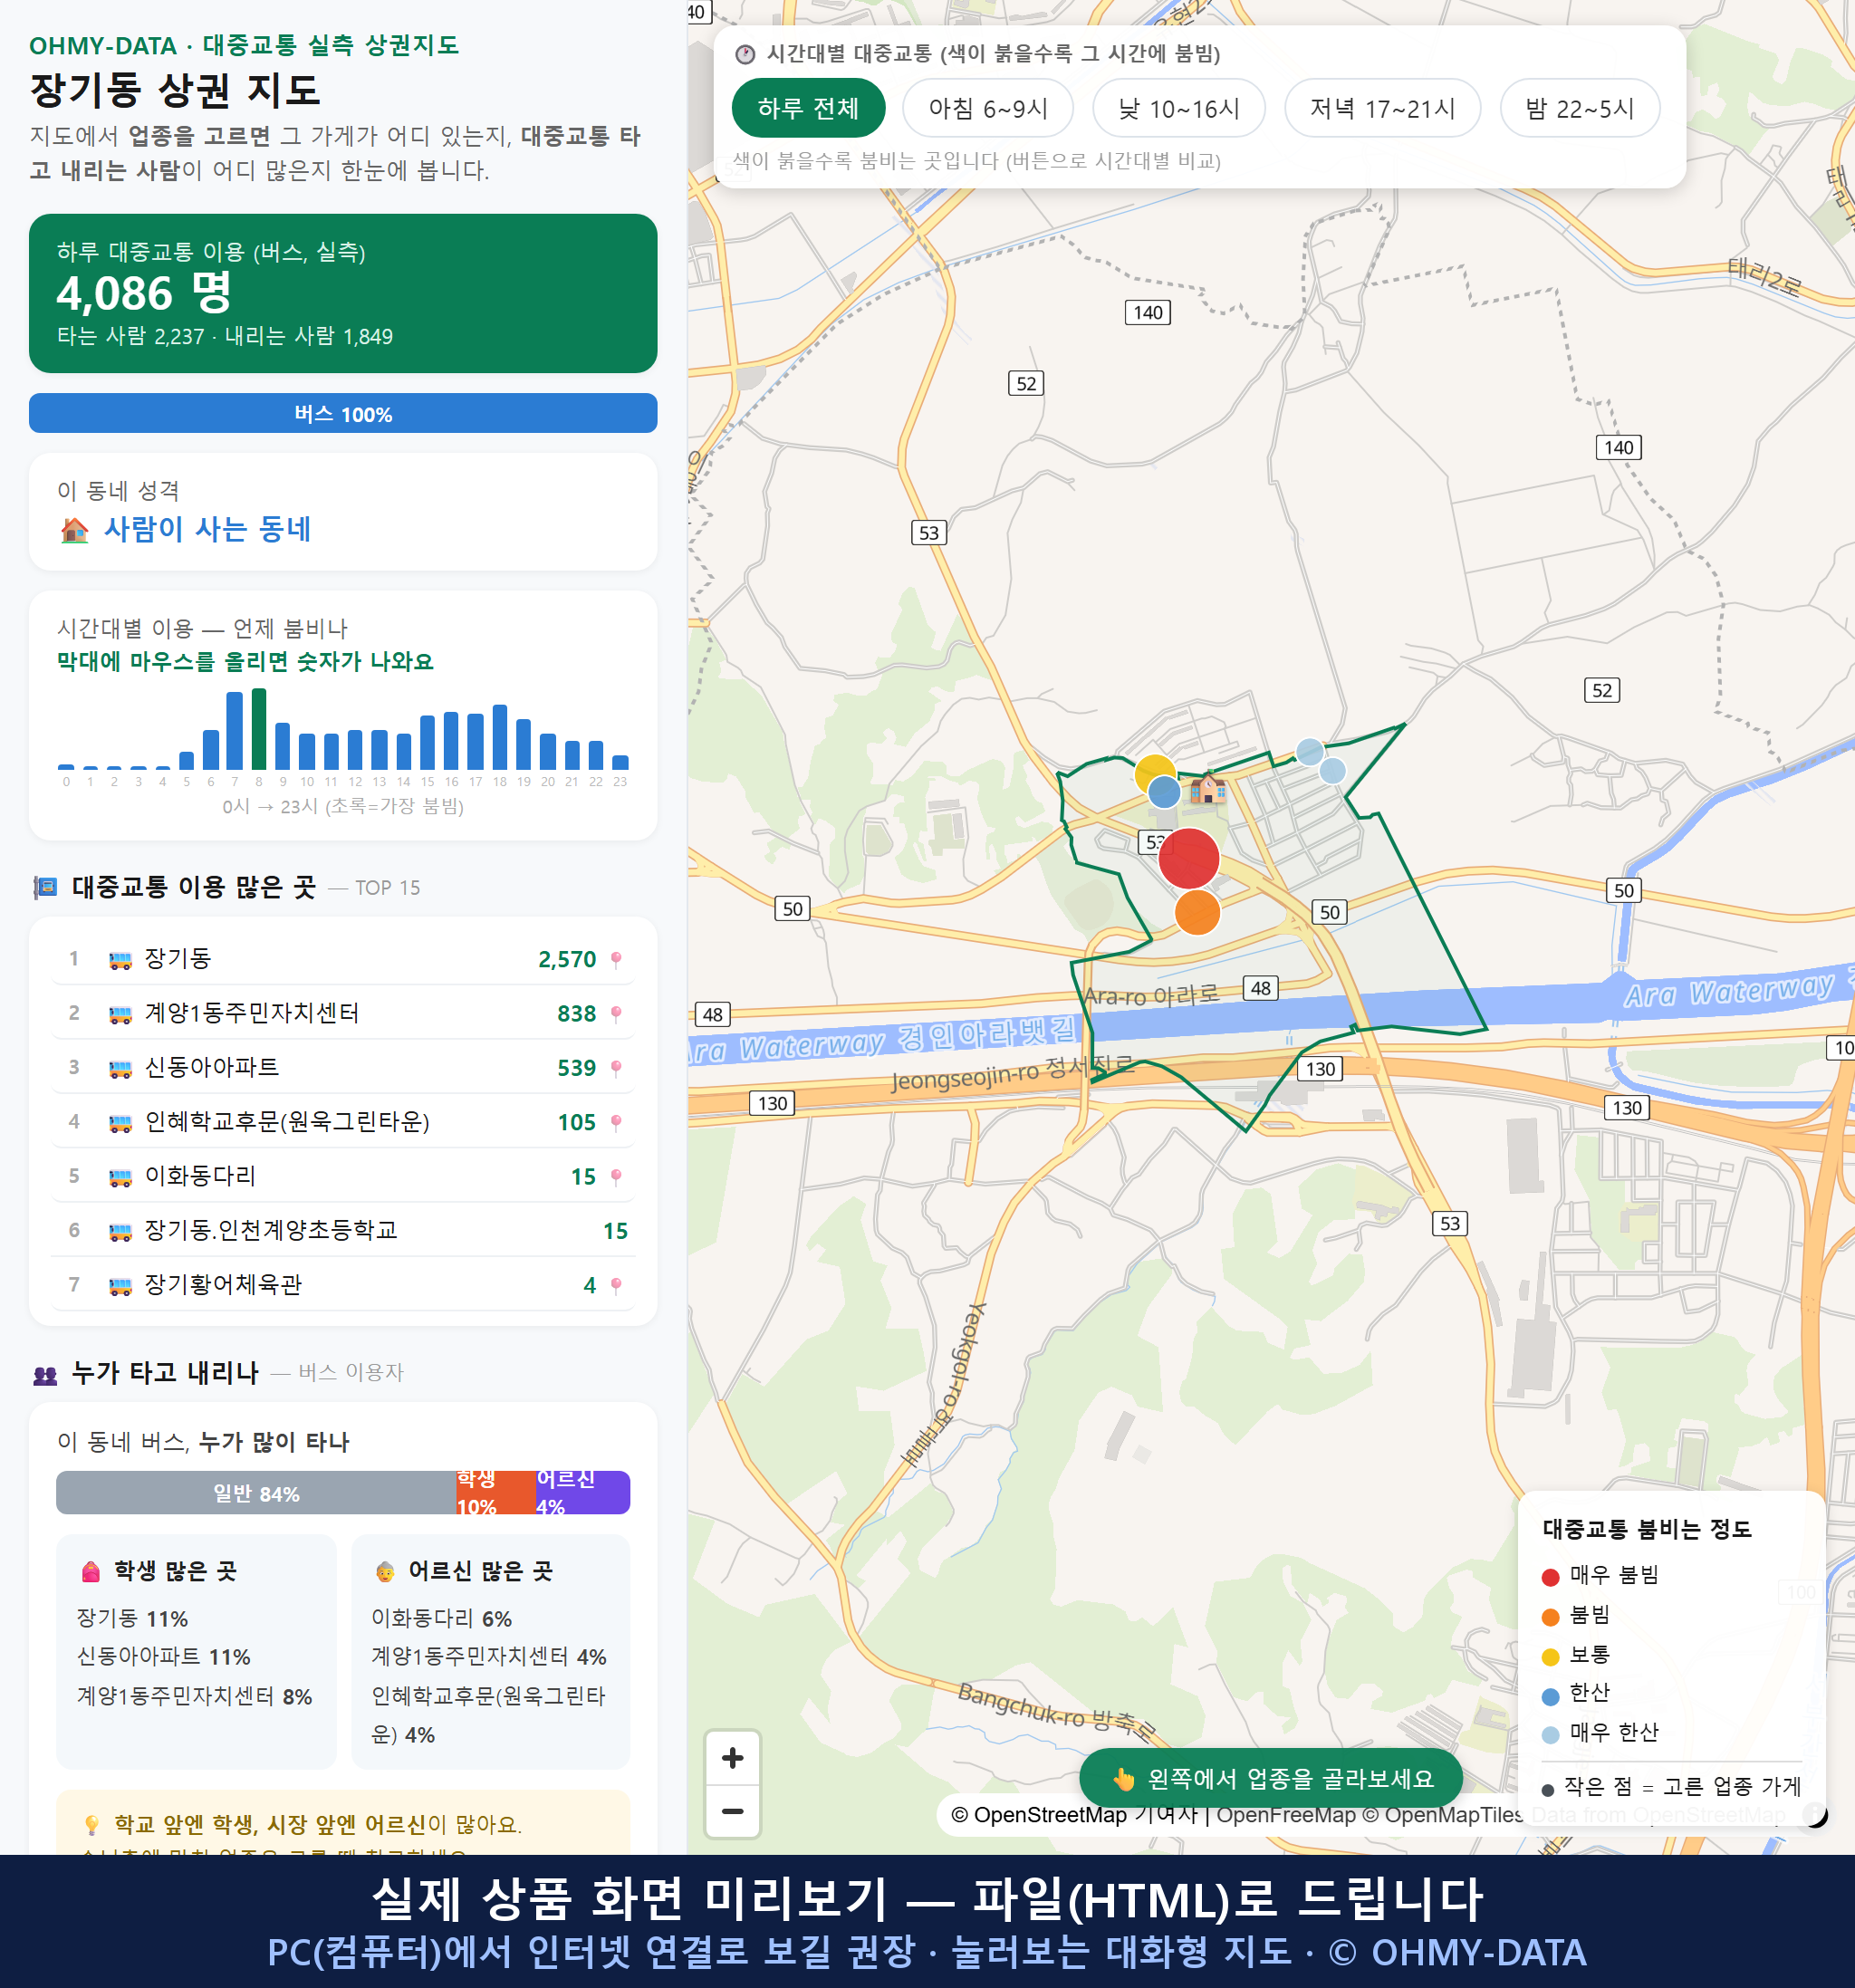Click the 버스 100% progress bar

click(x=343, y=414)
